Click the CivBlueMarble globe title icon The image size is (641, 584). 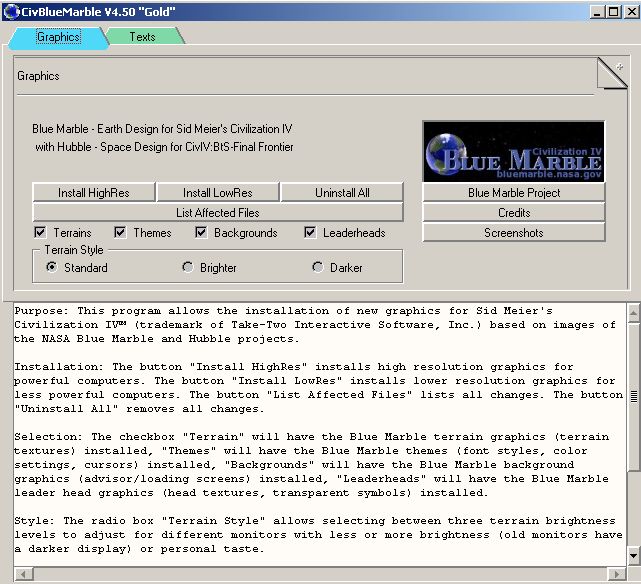11,11
